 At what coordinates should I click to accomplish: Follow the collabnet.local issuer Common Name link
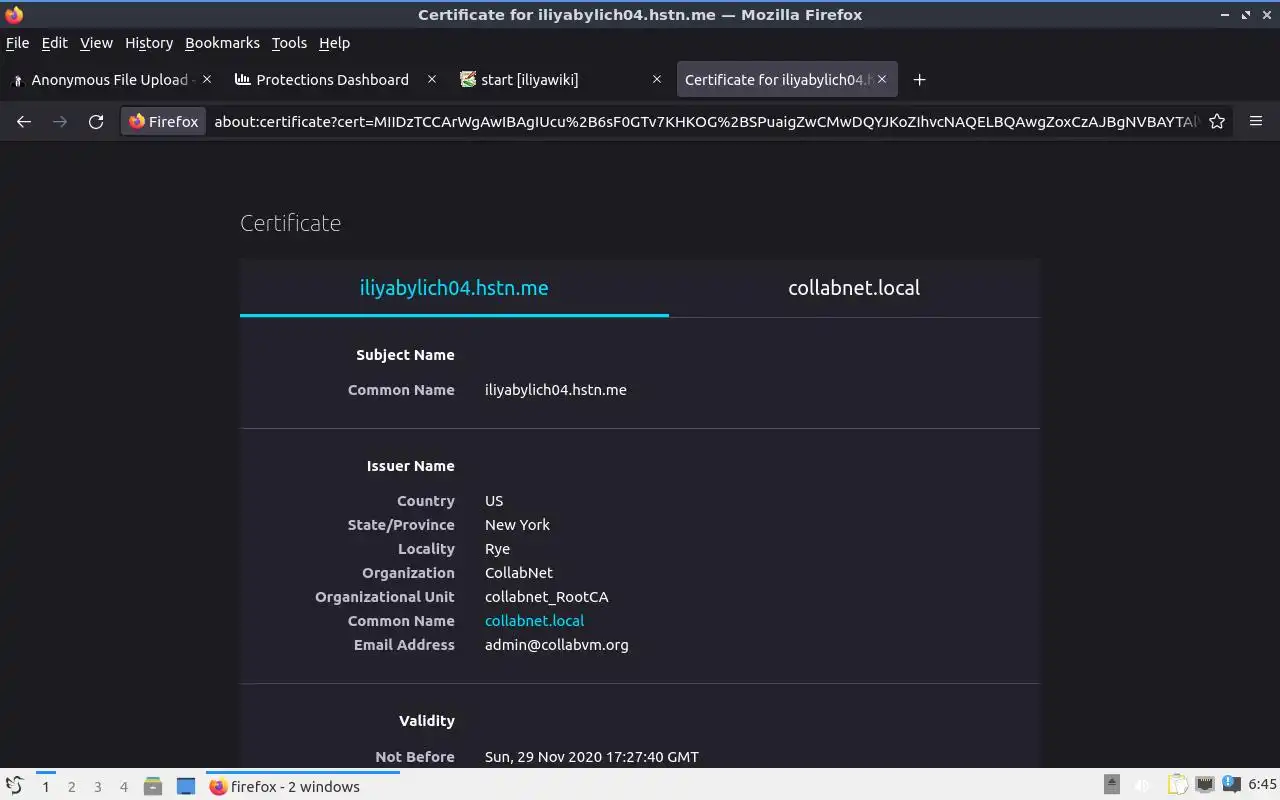(x=534, y=621)
